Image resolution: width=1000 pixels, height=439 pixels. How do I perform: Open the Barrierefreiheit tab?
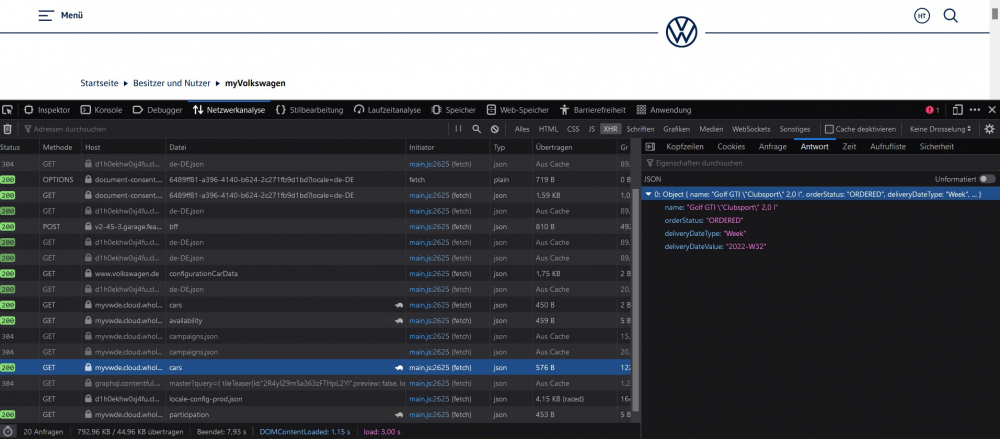point(592,110)
